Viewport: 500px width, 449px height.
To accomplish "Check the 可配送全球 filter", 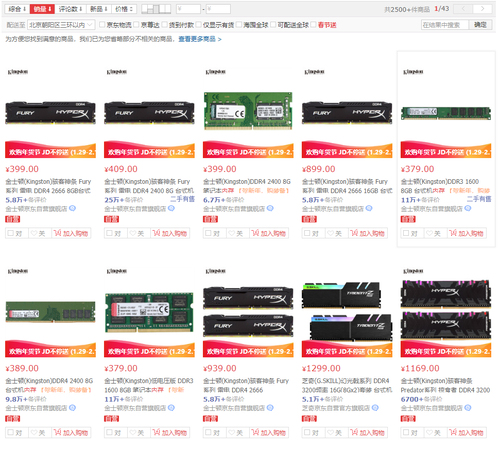I will (x=273, y=25).
